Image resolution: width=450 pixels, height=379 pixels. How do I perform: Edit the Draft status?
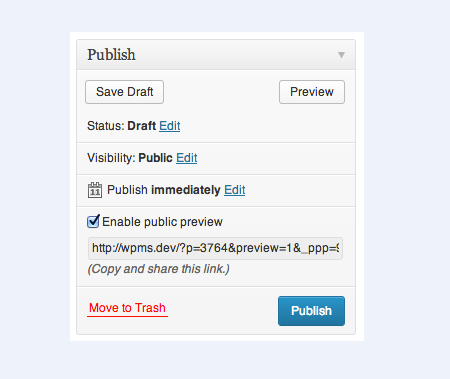click(x=170, y=126)
